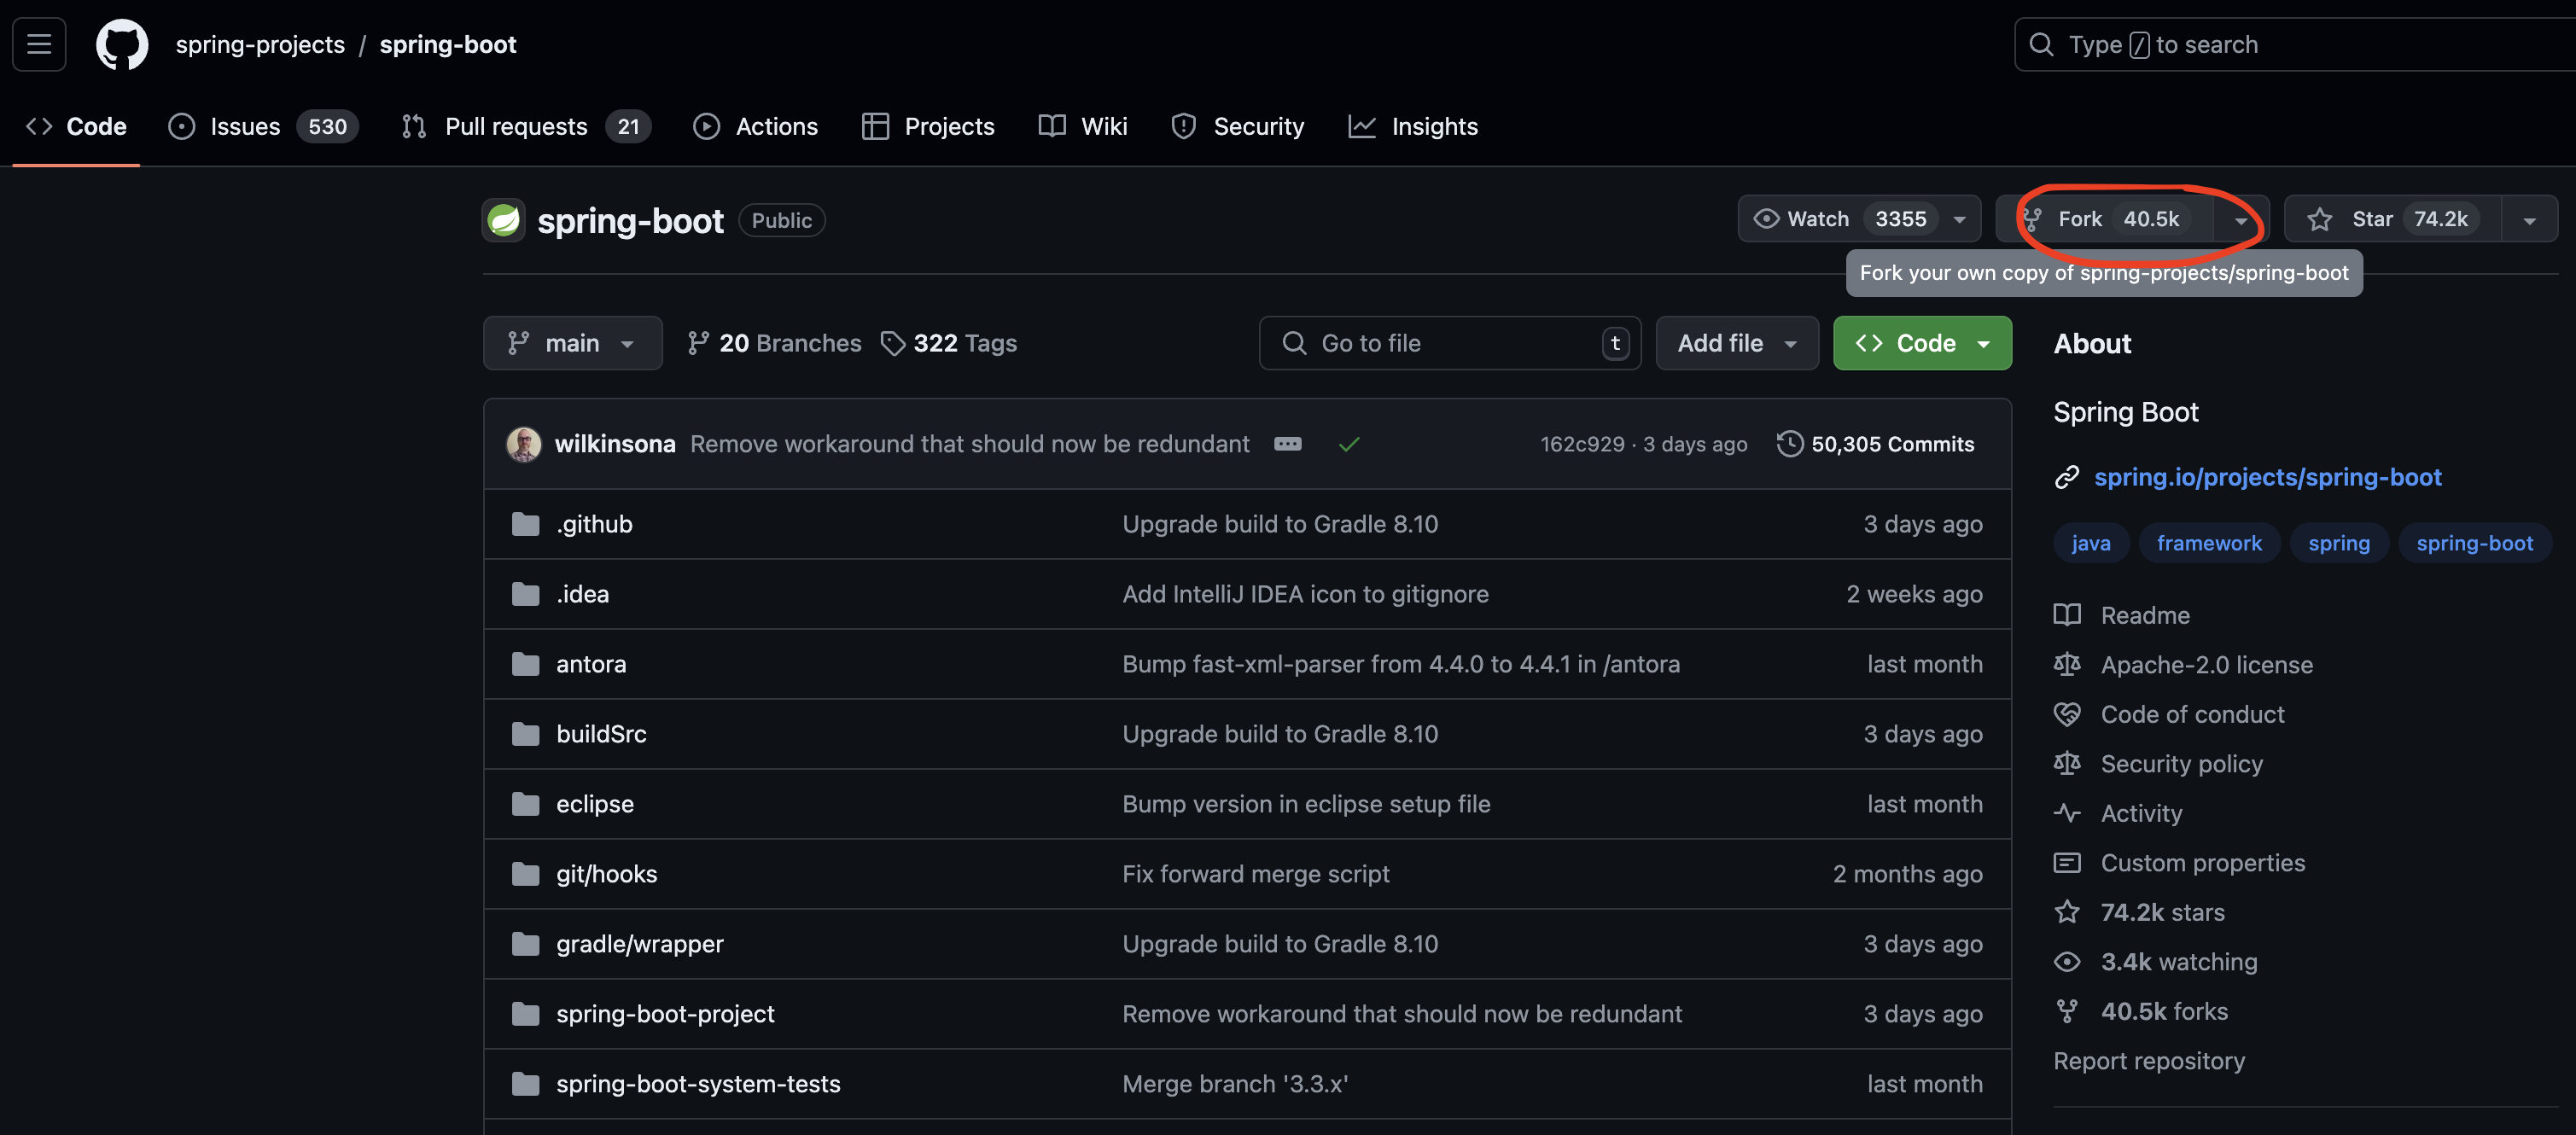
Task: Click the Activity pulse link
Action: coord(2140,813)
